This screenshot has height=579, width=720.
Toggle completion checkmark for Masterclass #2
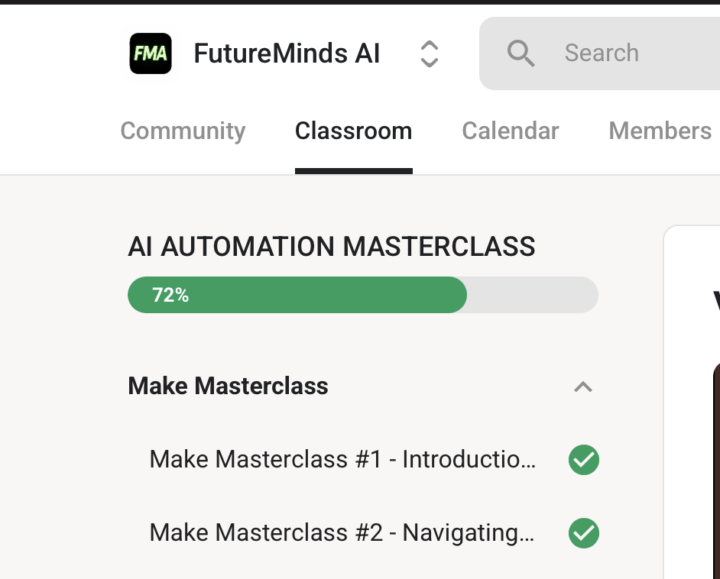[584, 533]
